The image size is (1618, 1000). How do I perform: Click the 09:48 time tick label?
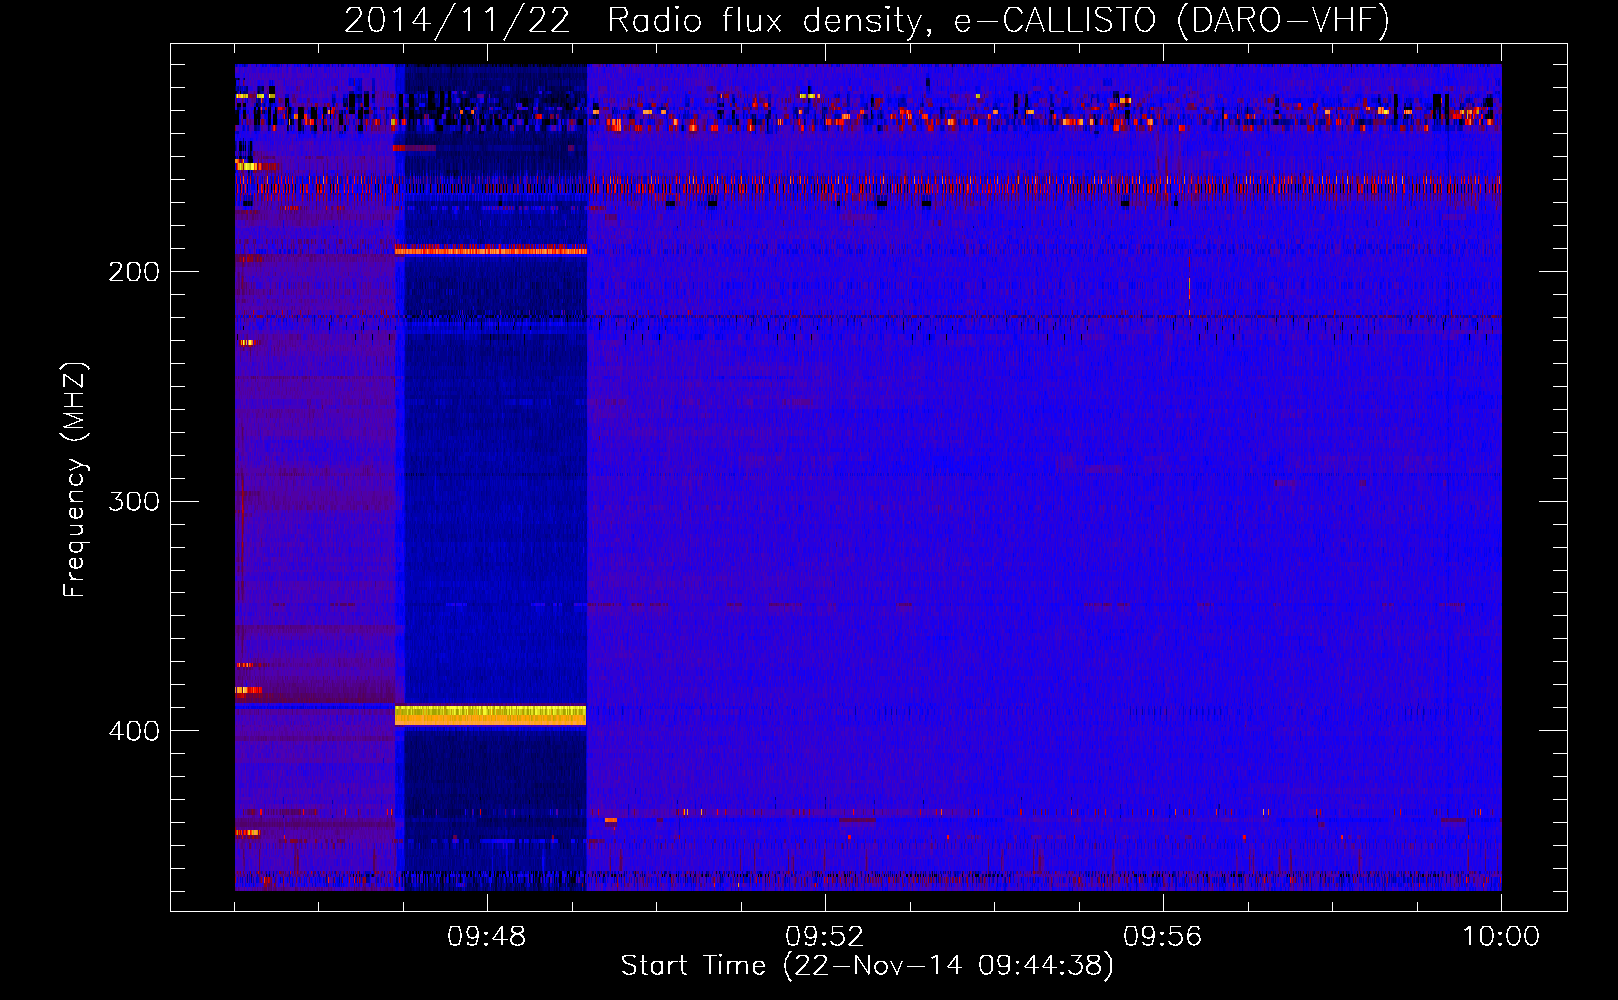487,937
